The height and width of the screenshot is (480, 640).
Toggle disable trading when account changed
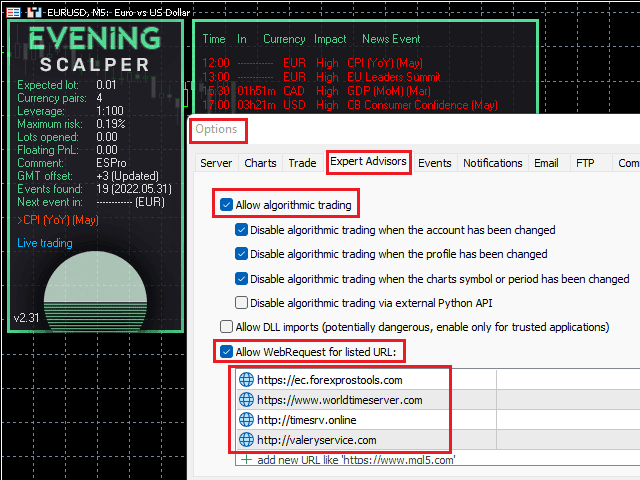click(241, 230)
